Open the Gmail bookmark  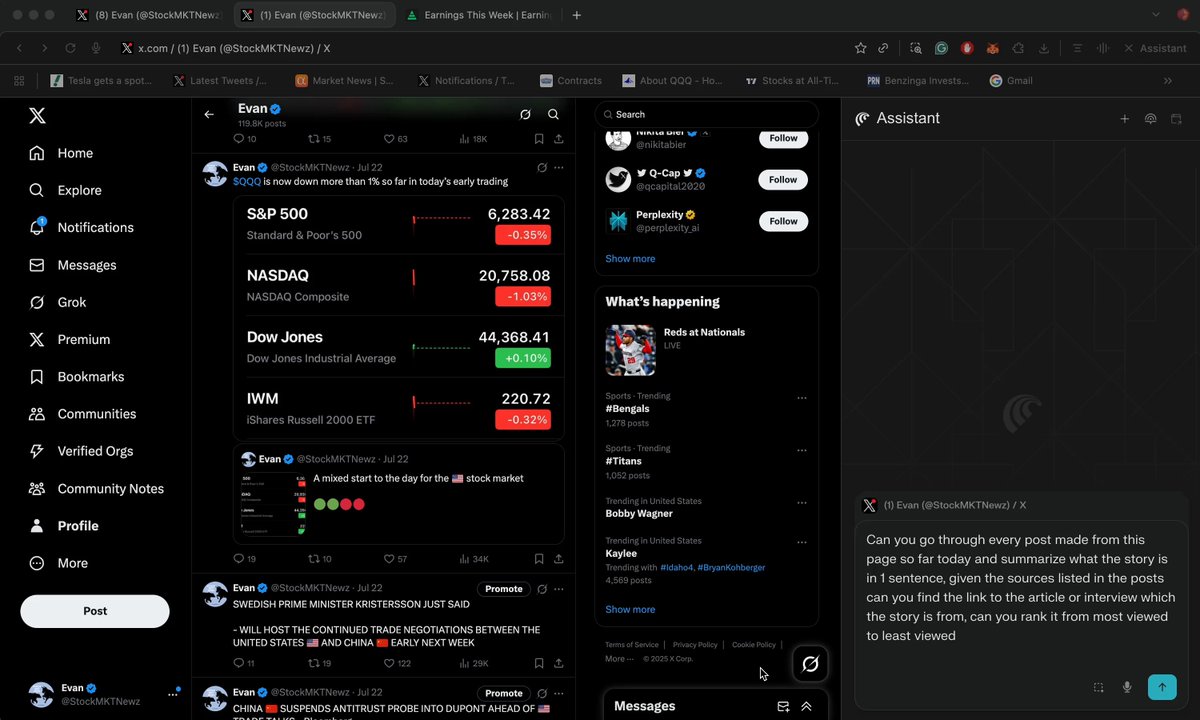pos(1011,81)
